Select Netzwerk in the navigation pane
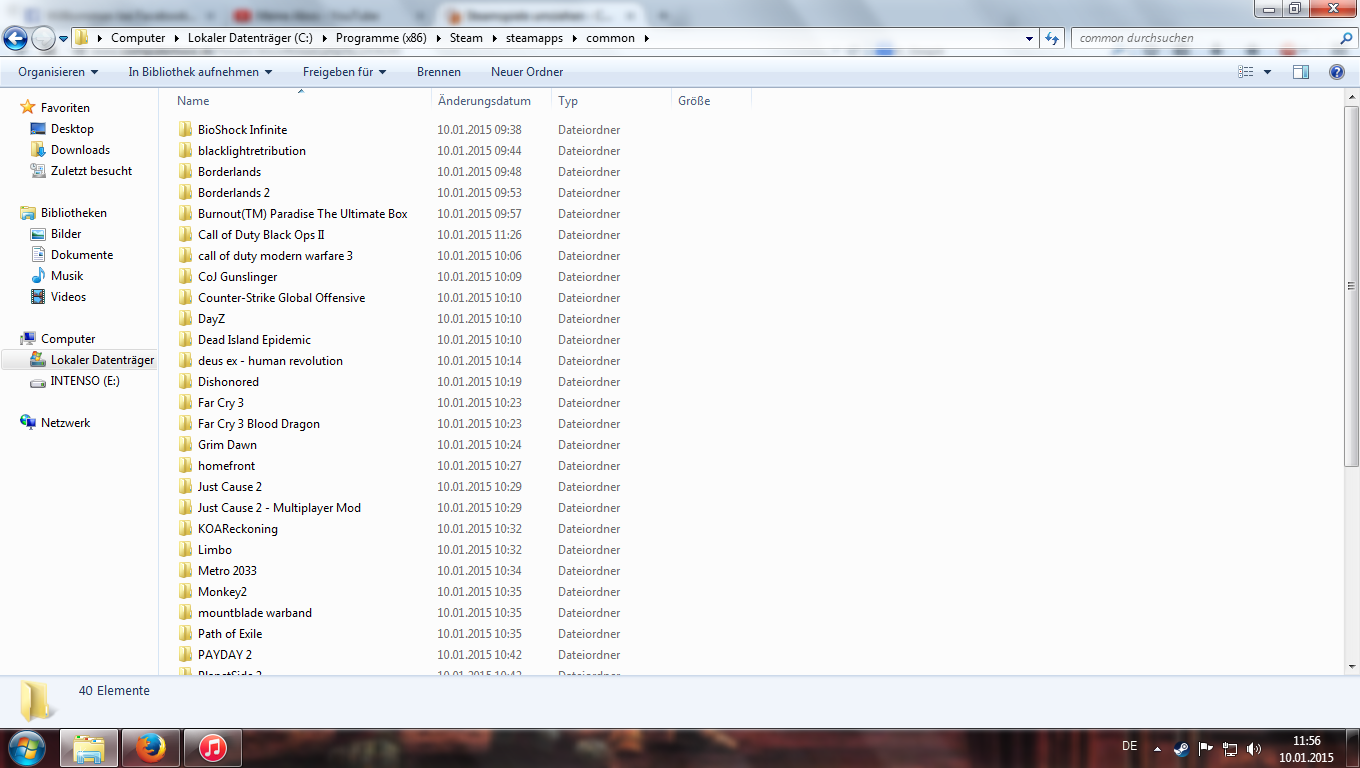Viewport: 1360px width, 768px height. [66, 423]
